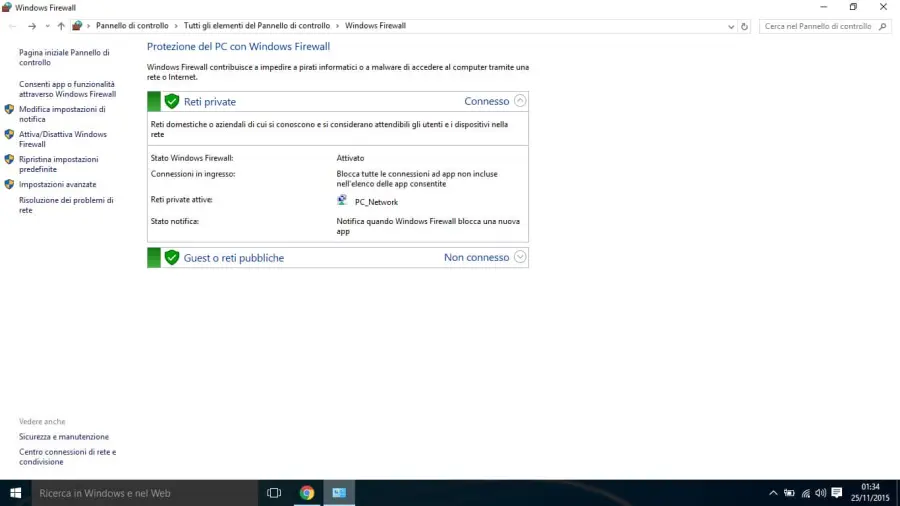Go up one level with Up arrow
The height and width of the screenshot is (506, 900).
pyautogui.click(x=61, y=26)
